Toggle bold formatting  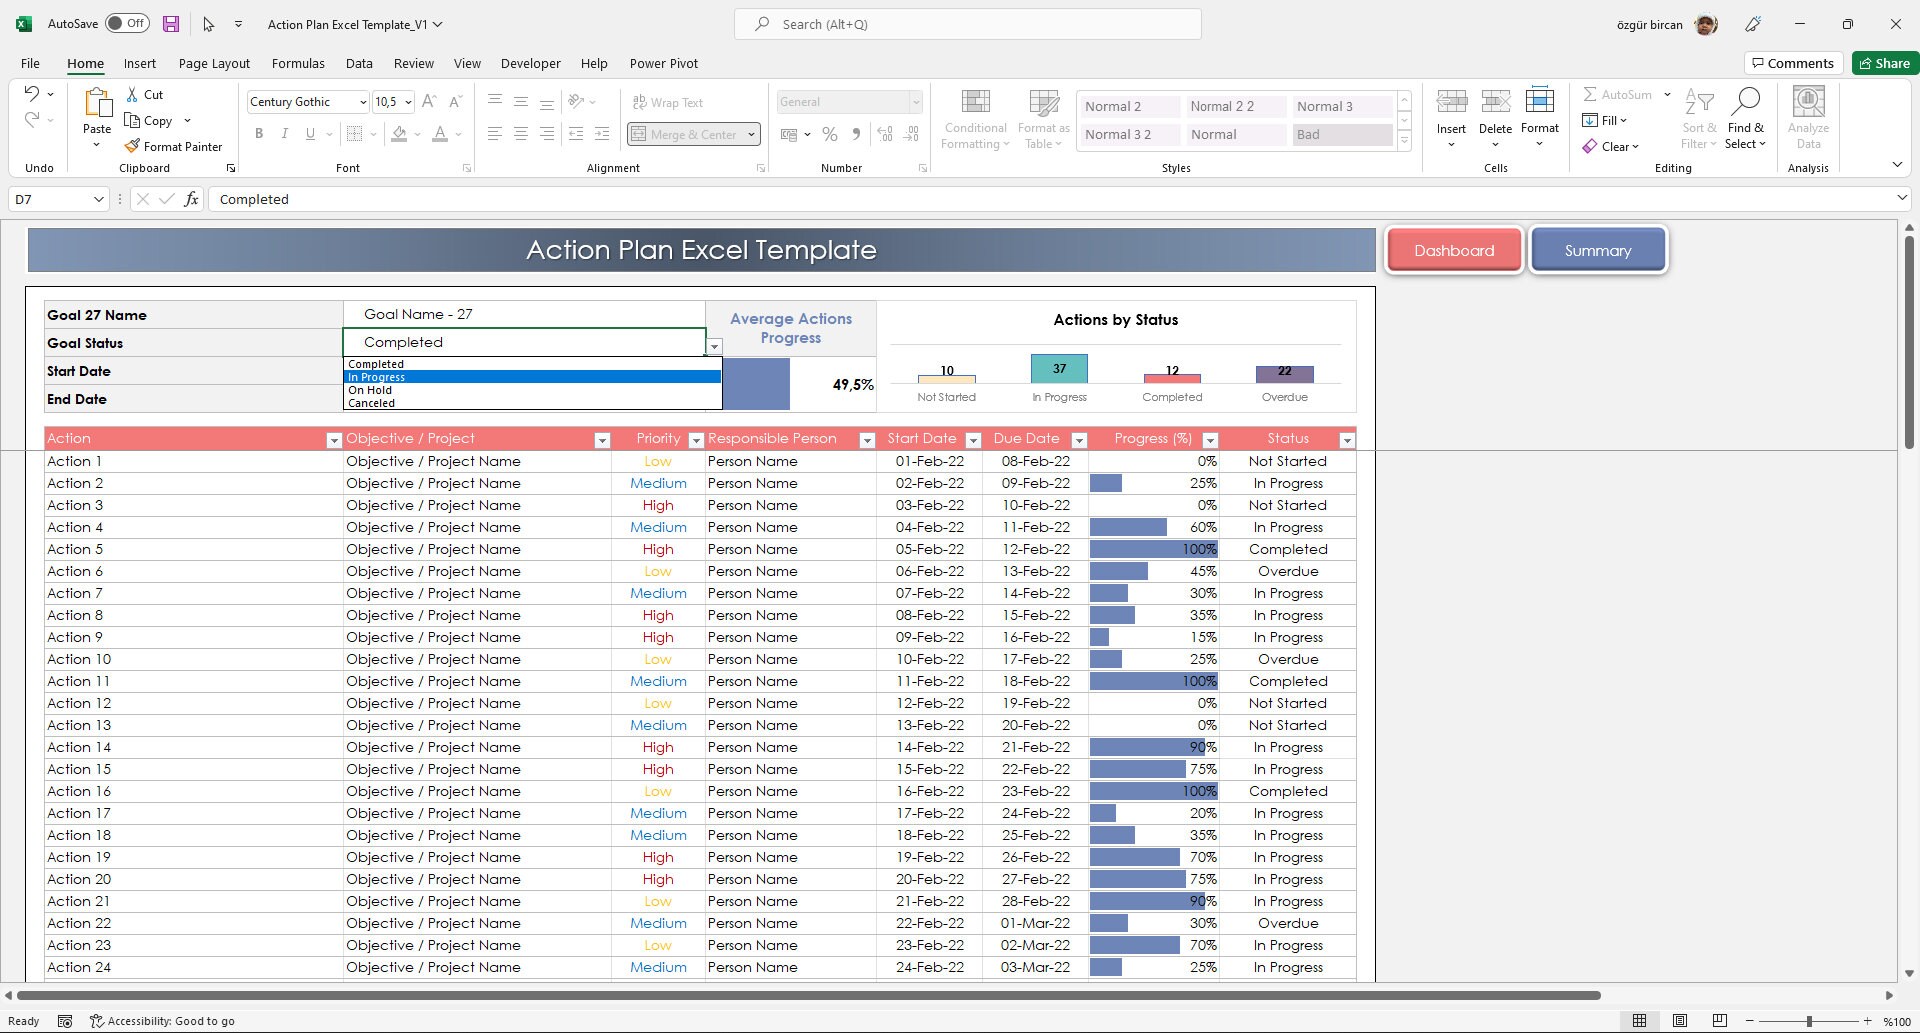point(259,133)
